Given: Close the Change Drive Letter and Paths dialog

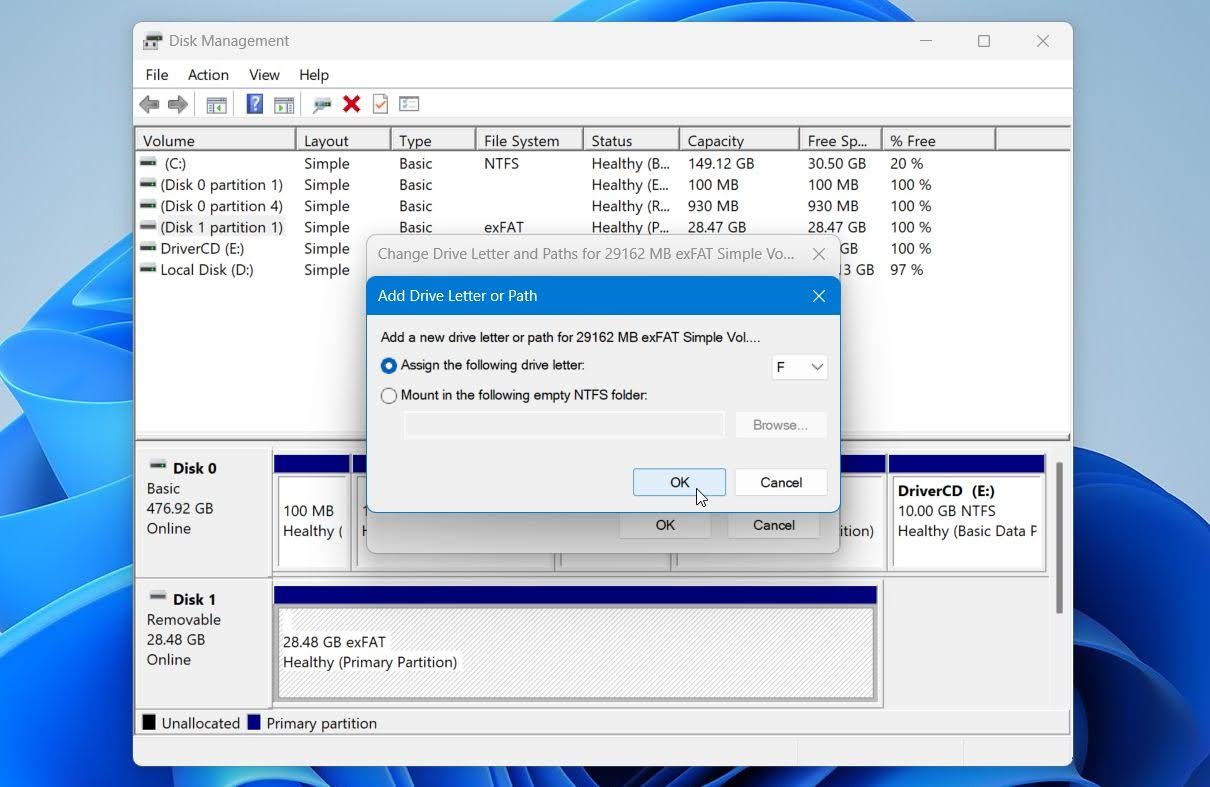Looking at the screenshot, I should 819,254.
